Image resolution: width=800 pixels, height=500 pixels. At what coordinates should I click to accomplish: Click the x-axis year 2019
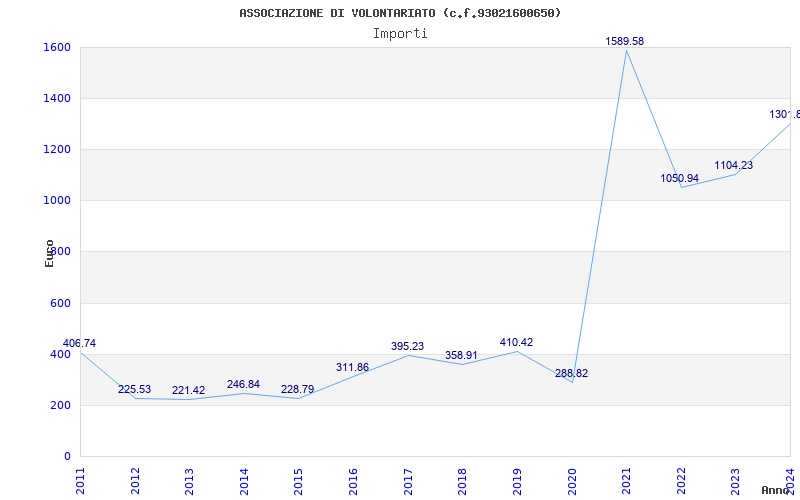click(517, 481)
